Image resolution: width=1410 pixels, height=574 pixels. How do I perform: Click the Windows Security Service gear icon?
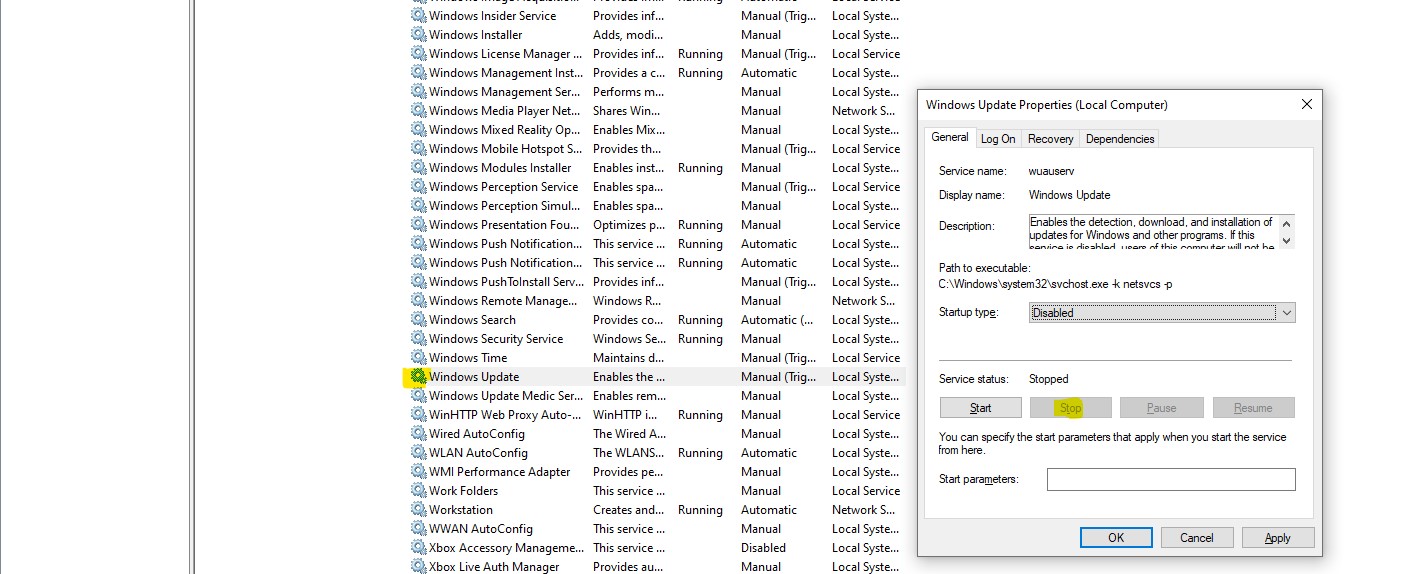[418, 339]
